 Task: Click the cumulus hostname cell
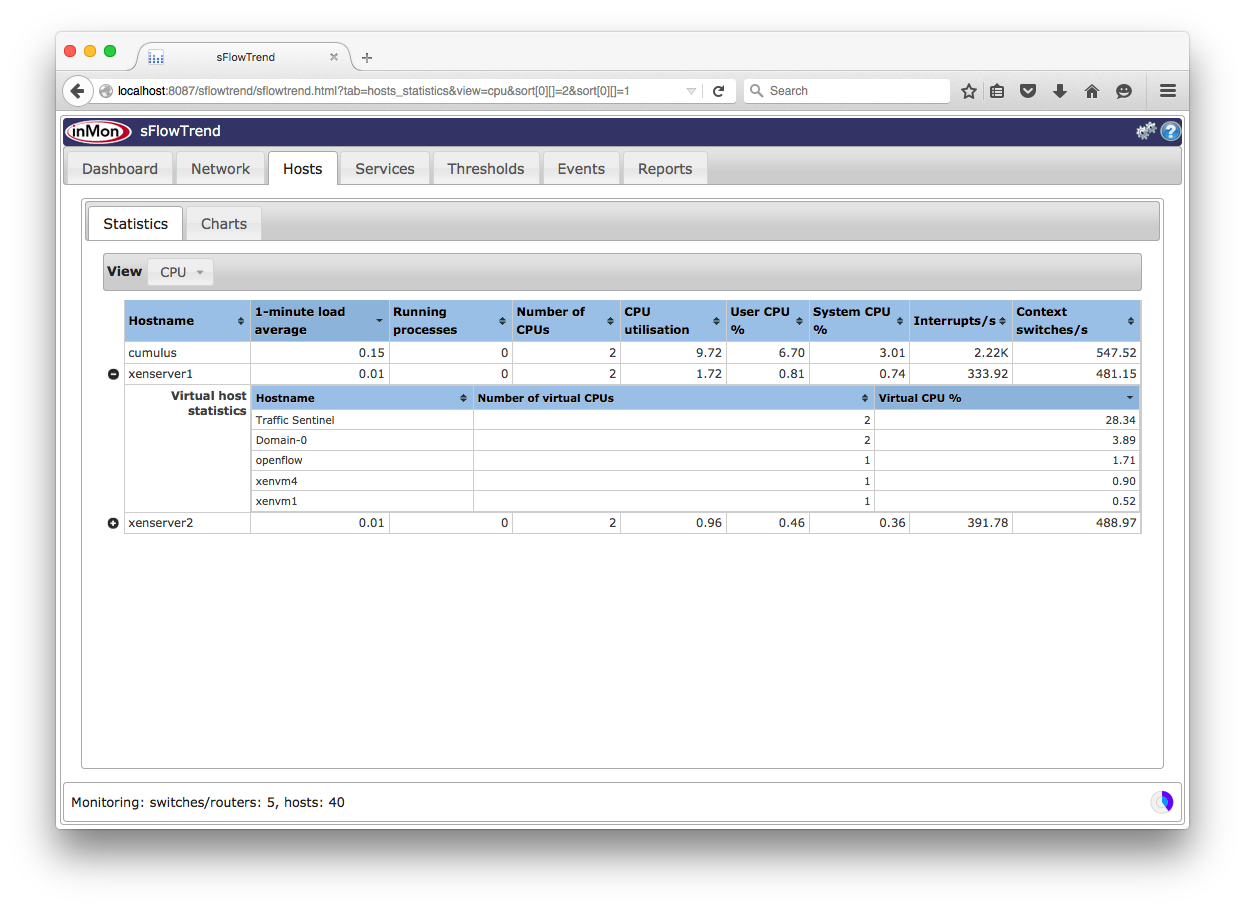187,353
